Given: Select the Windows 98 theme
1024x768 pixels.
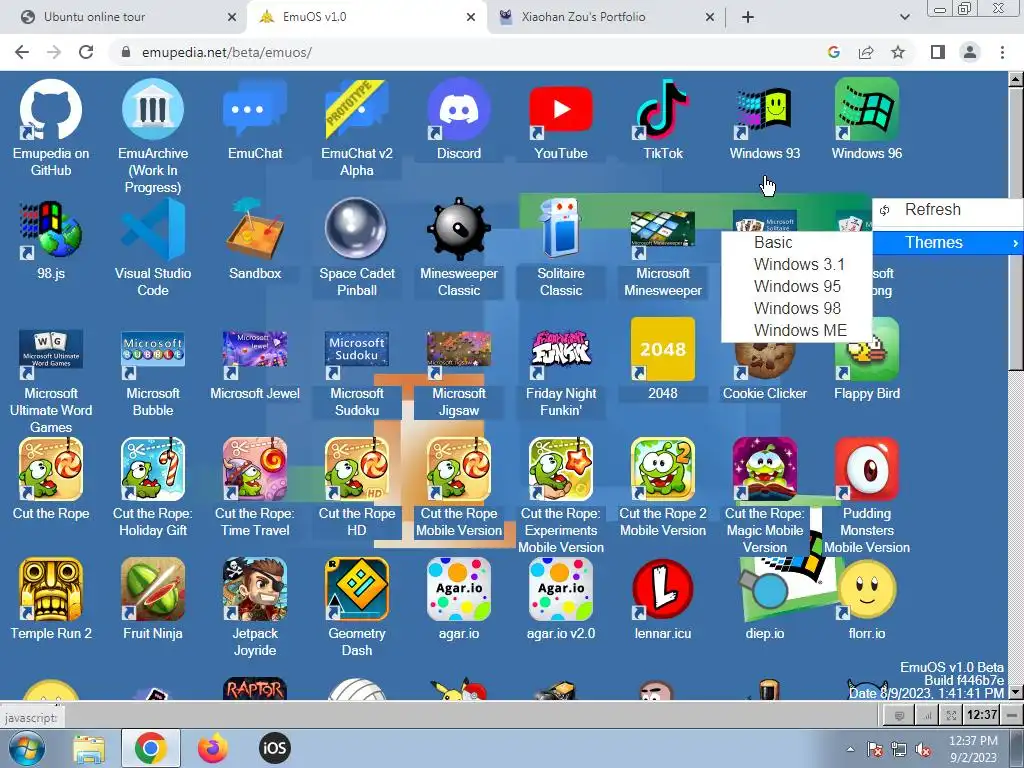Looking at the screenshot, I should coord(797,308).
